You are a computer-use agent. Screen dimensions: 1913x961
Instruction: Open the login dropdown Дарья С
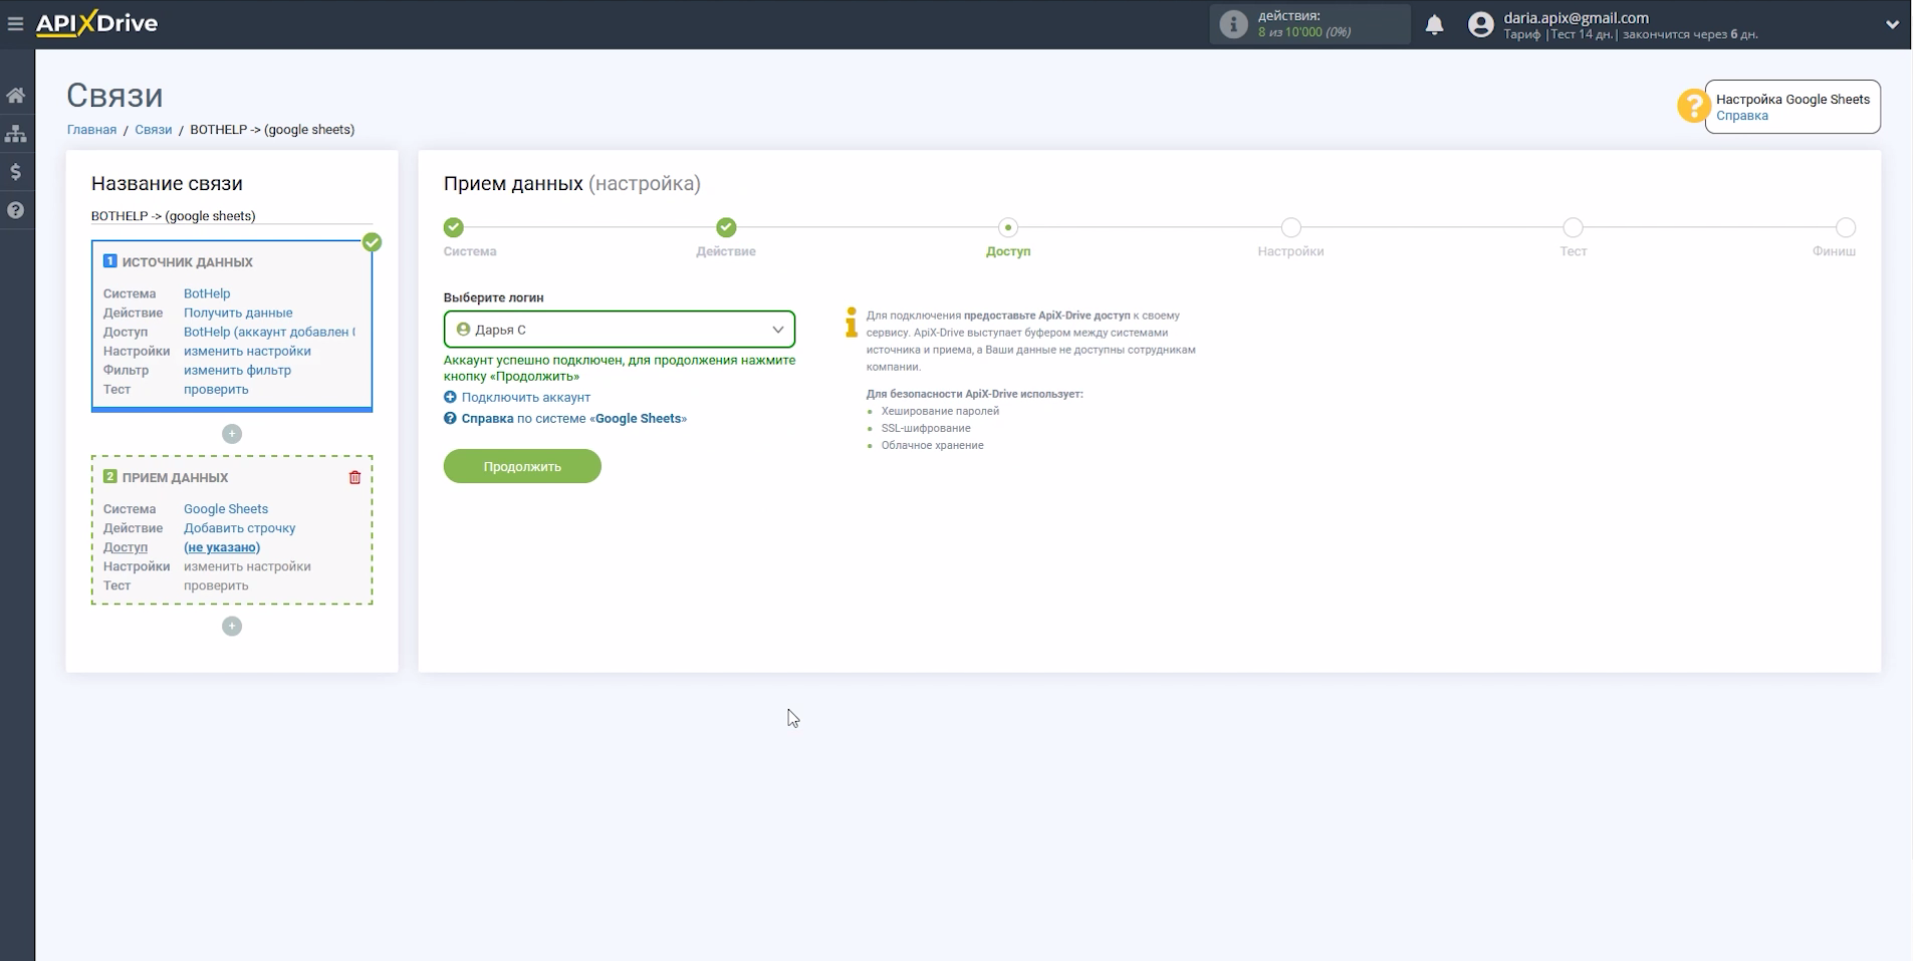point(619,329)
